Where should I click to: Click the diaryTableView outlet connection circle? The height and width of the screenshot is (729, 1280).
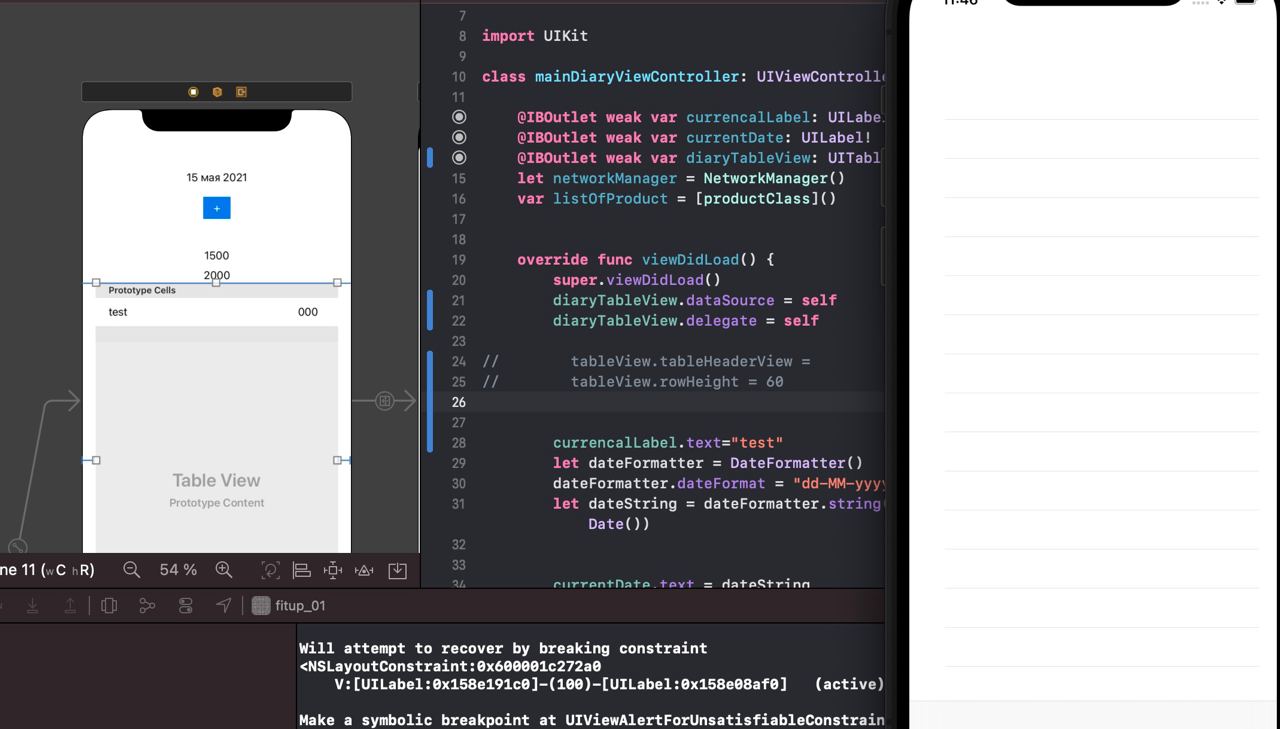(459, 157)
